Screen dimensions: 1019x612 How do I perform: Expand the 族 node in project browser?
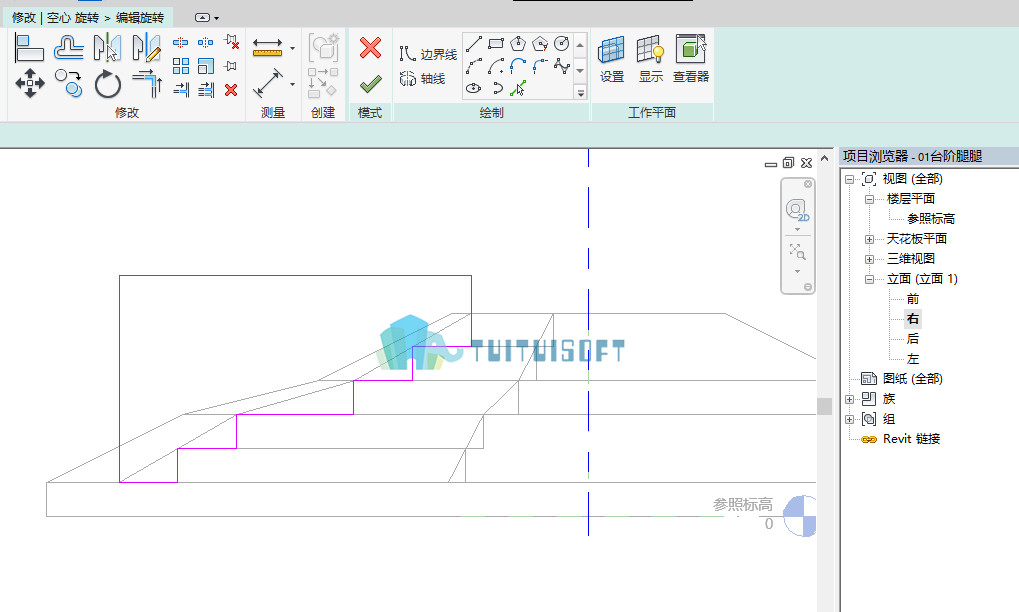(x=849, y=399)
